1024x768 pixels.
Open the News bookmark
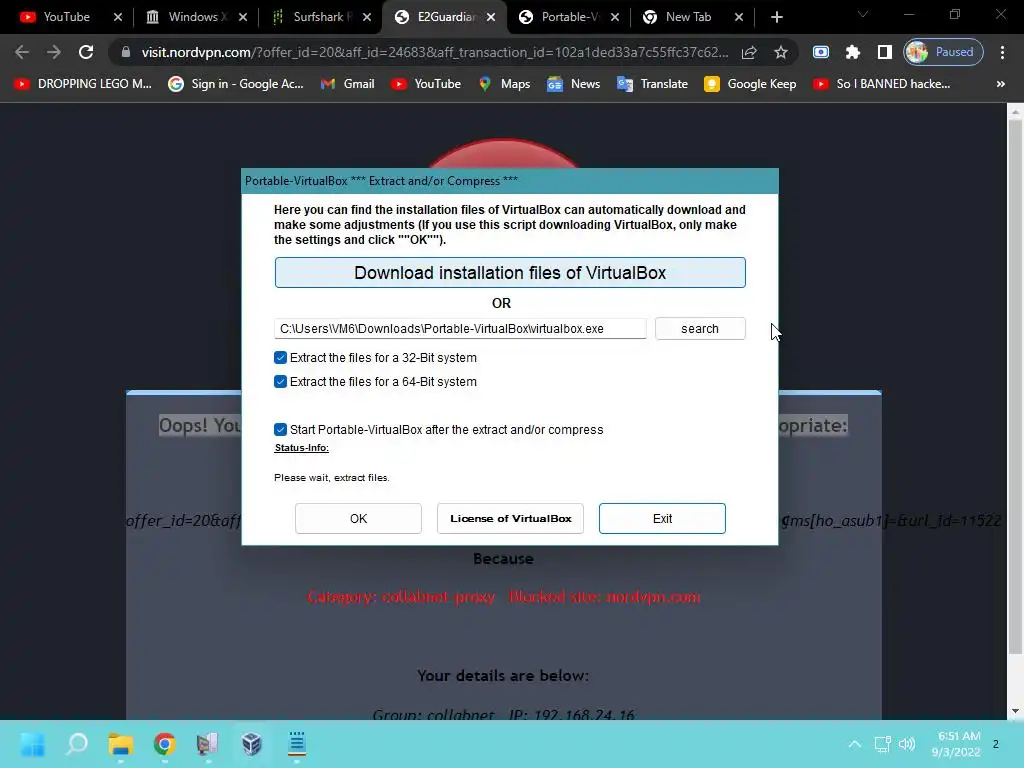pos(573,84)
